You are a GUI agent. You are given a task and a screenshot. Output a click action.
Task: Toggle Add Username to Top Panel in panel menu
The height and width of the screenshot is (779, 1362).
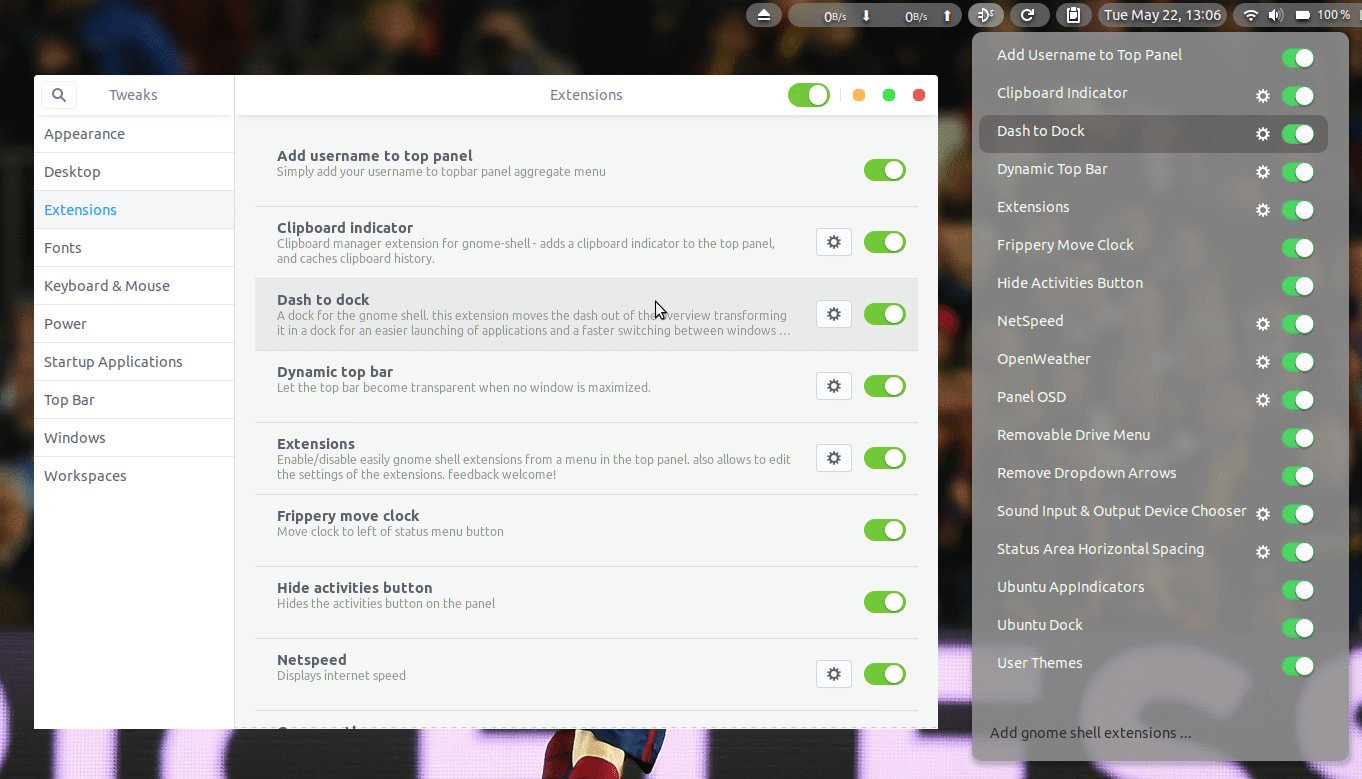click(1298, 58)
